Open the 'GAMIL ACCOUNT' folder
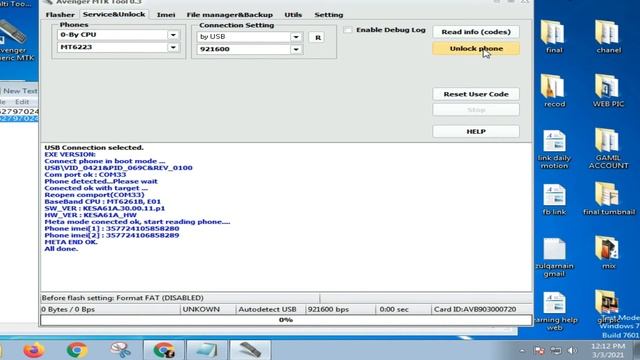 pos(608,148)
